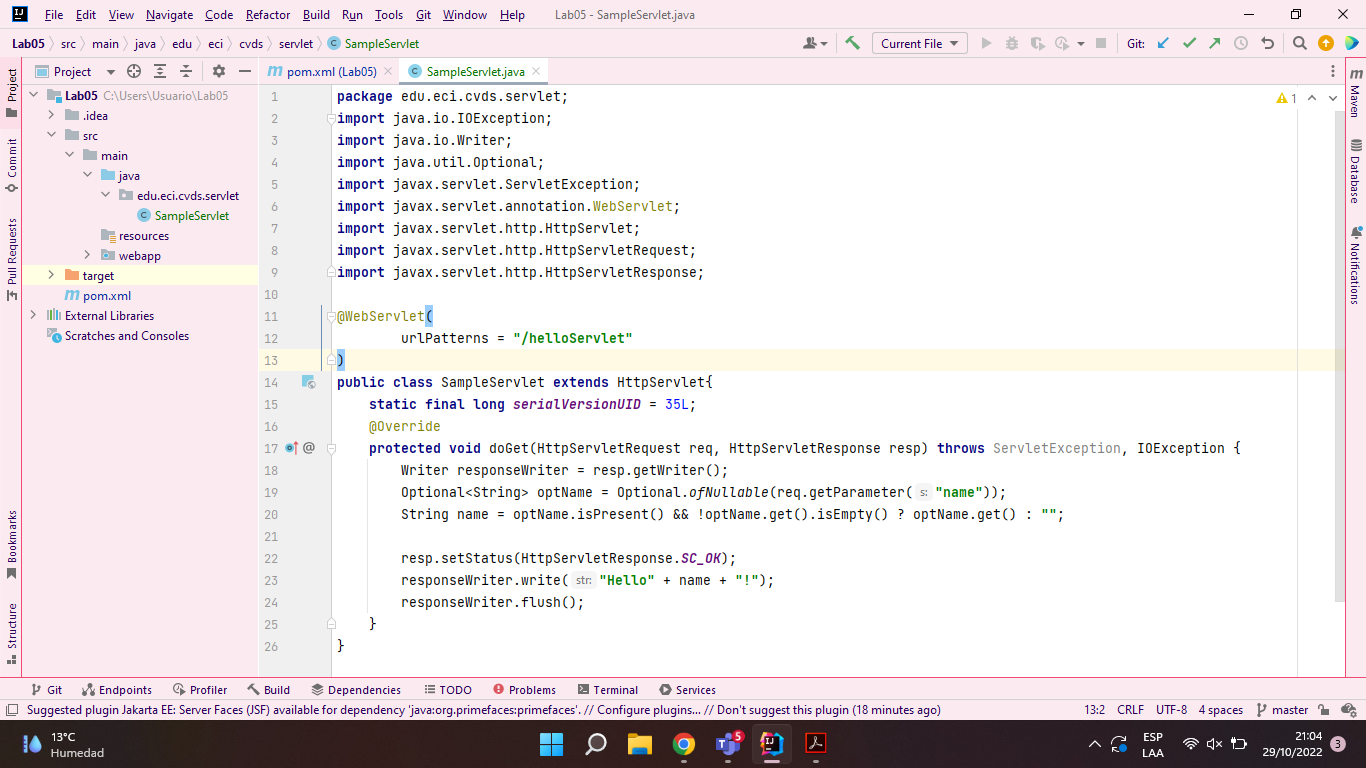
Task: Select SampleServlet file in project tree
Action: (184, 215)
